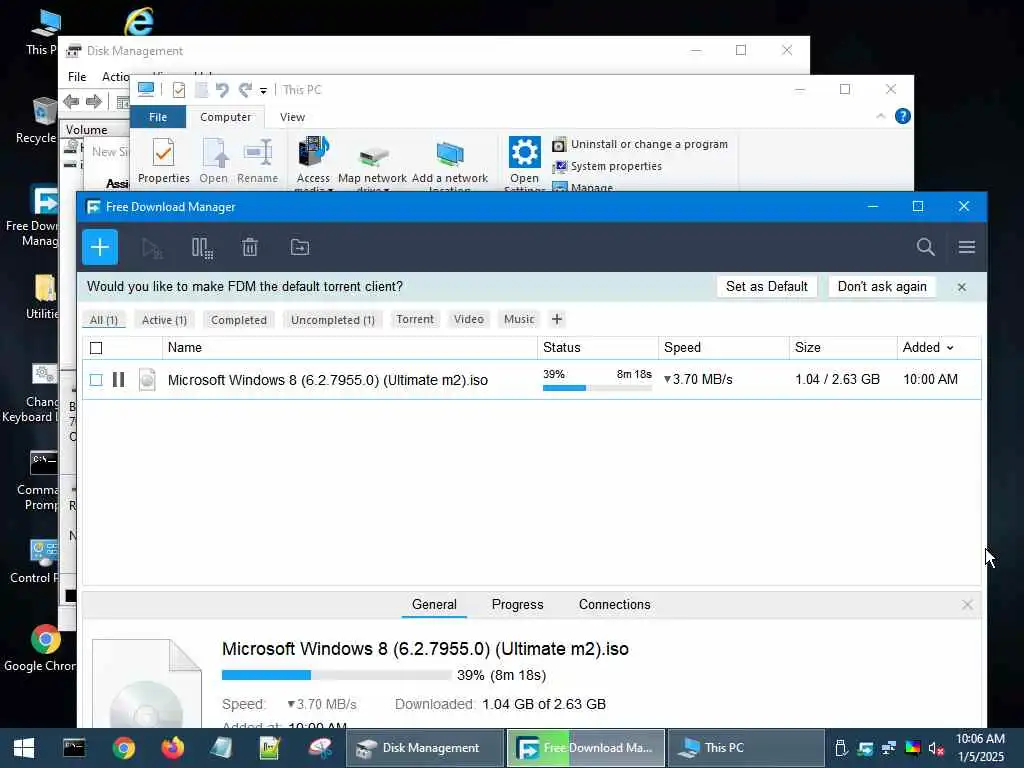This screenshot has height=768, width=1024.
Task: Click the muted volume tray icon
Action: (936, 748)
